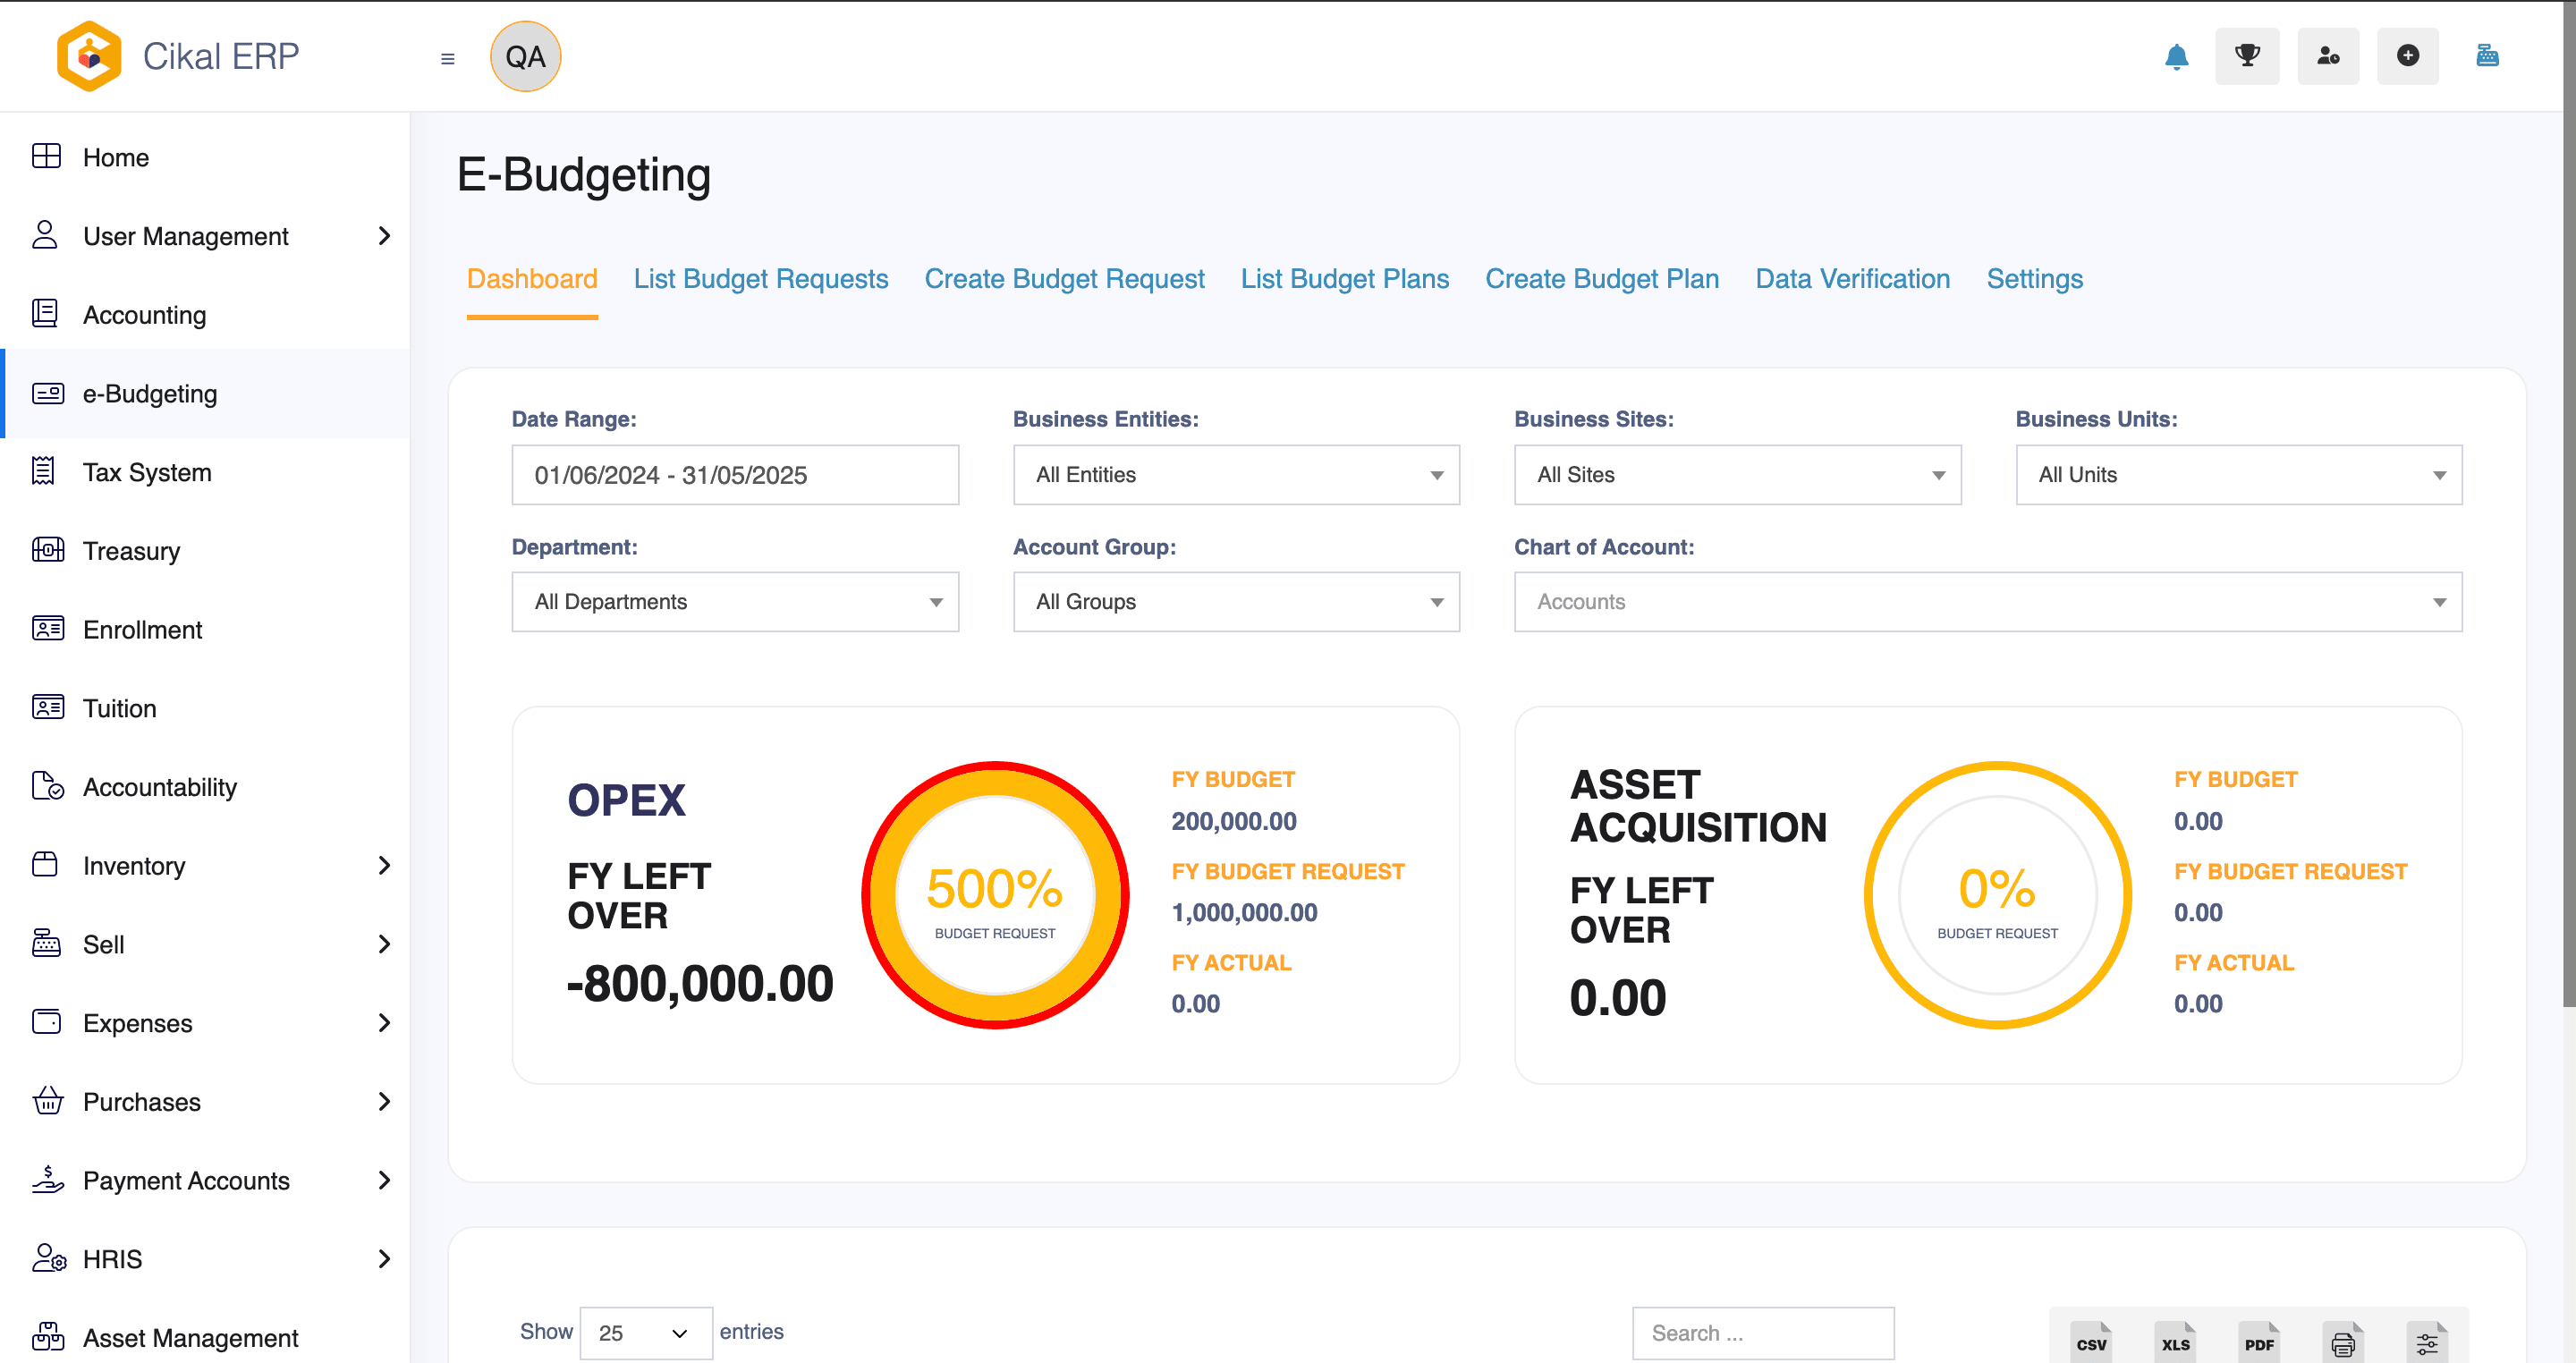
Task: Click the Accountability document icon
Action: tap(47, 786)
